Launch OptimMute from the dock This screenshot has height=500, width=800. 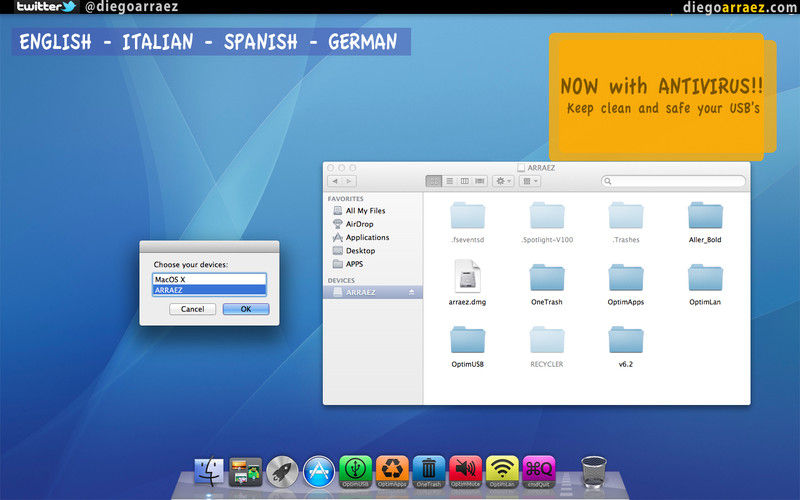466,471
